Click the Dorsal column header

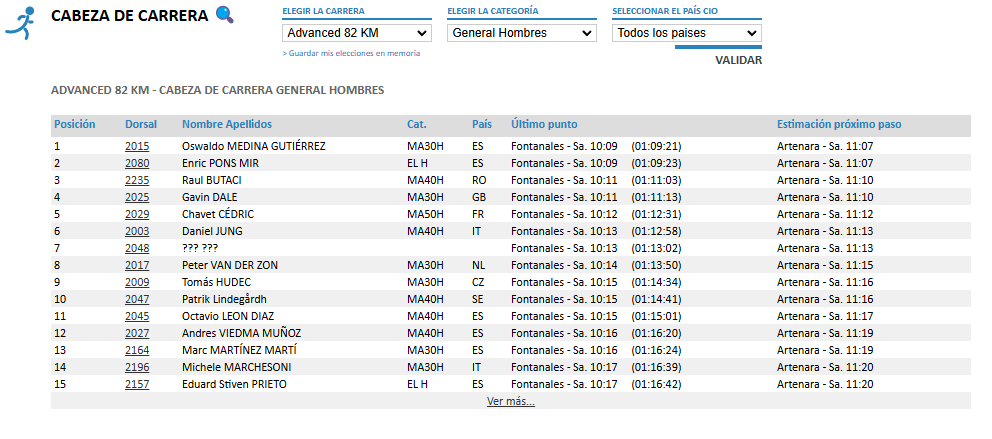click(x=141, y=125)
